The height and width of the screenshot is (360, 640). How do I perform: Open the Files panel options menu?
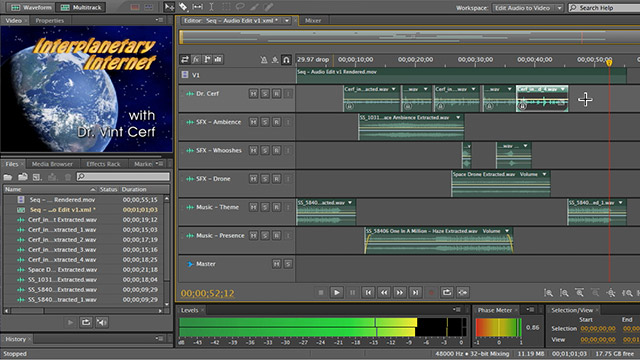pyautogui.click(x=160, y=164)
